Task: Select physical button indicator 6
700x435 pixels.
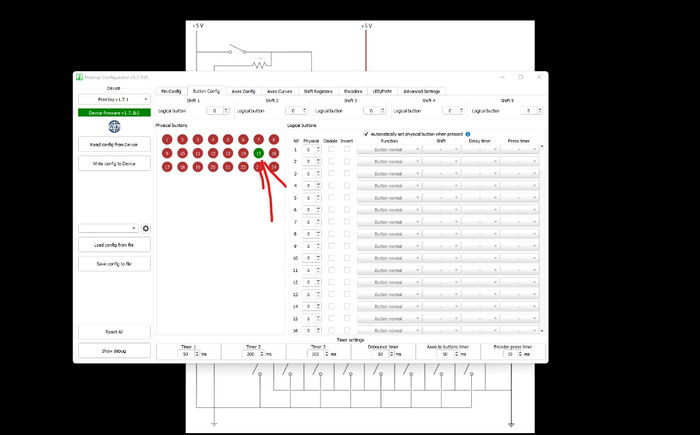Action: point(243,140)
